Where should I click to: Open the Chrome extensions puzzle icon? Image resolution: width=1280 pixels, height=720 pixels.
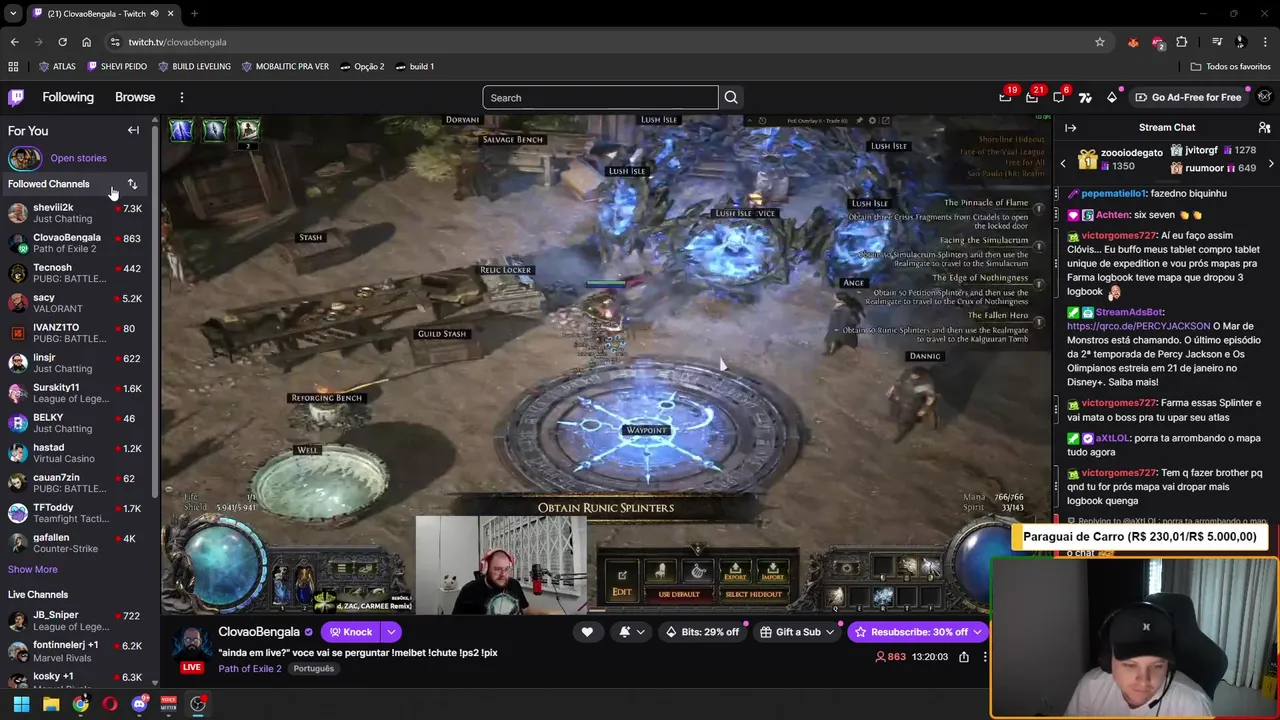(1182, 42)
